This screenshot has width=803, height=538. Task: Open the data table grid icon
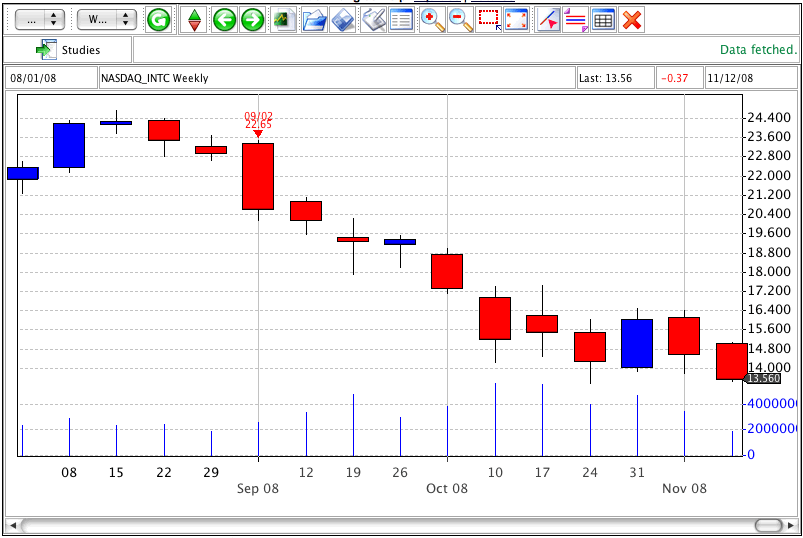coord(603,19)
